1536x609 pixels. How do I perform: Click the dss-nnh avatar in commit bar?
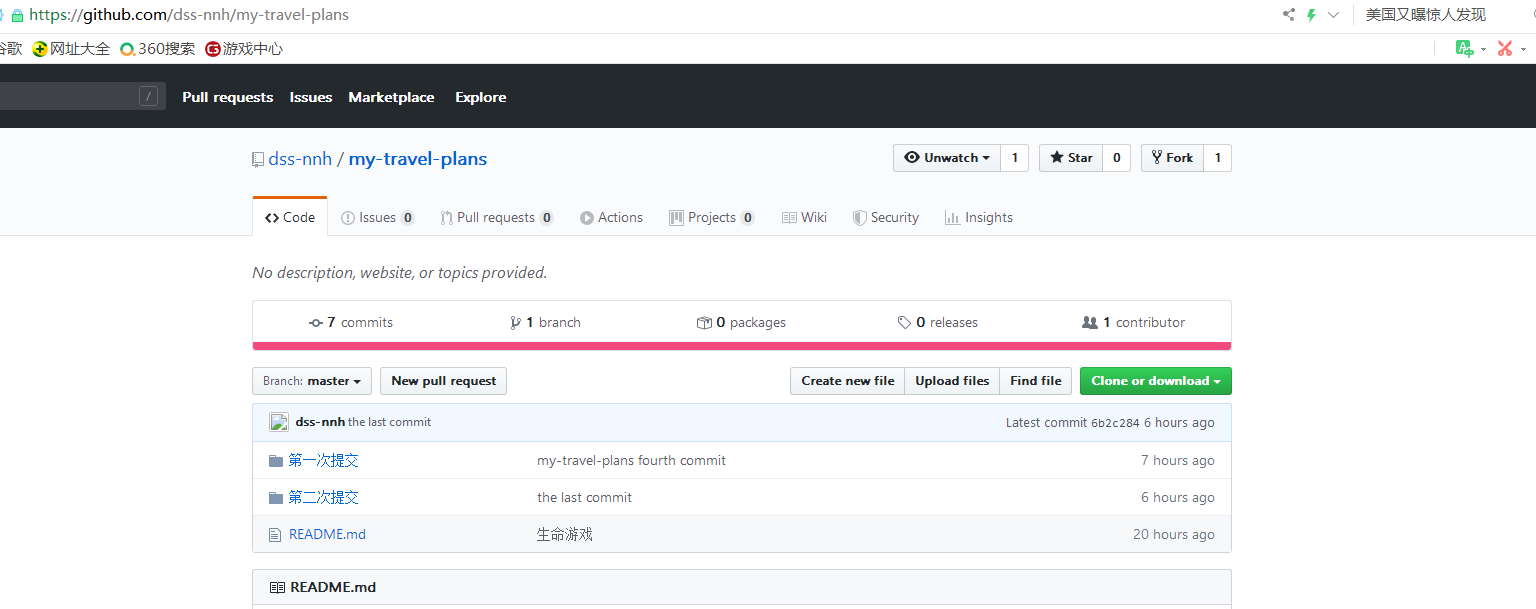coord(279,422)
